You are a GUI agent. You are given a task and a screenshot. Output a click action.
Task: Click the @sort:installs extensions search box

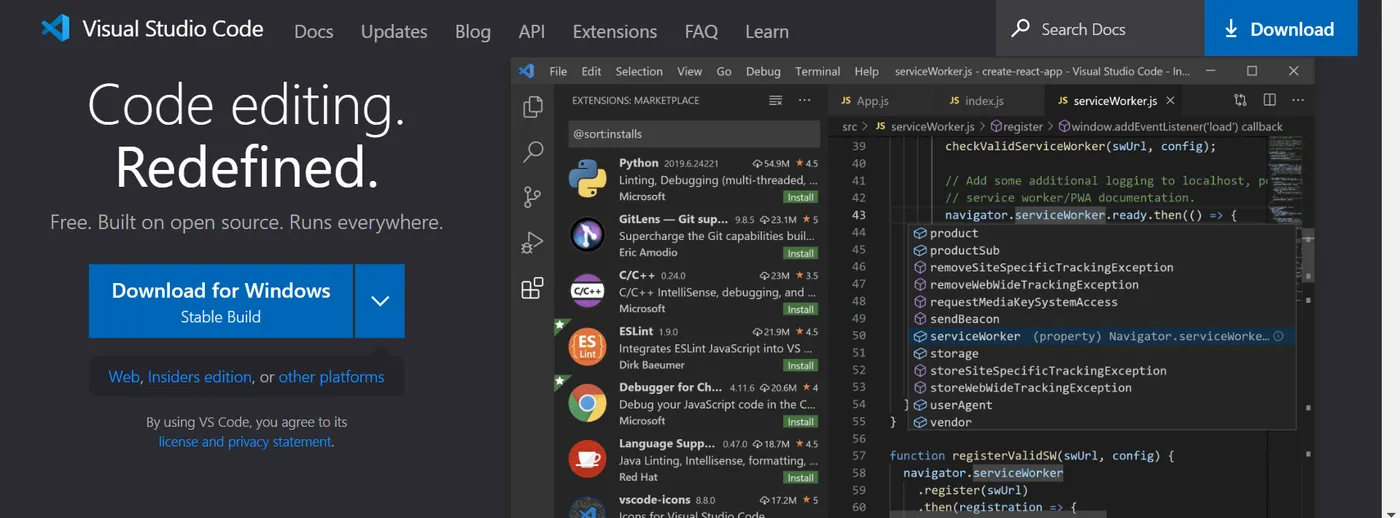[x=694, y=134]
